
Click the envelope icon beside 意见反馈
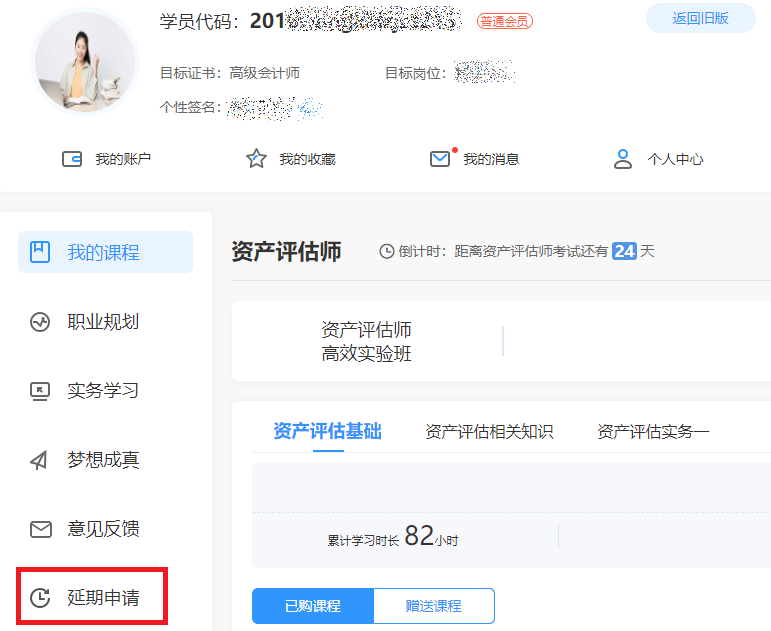coord(40,530)
